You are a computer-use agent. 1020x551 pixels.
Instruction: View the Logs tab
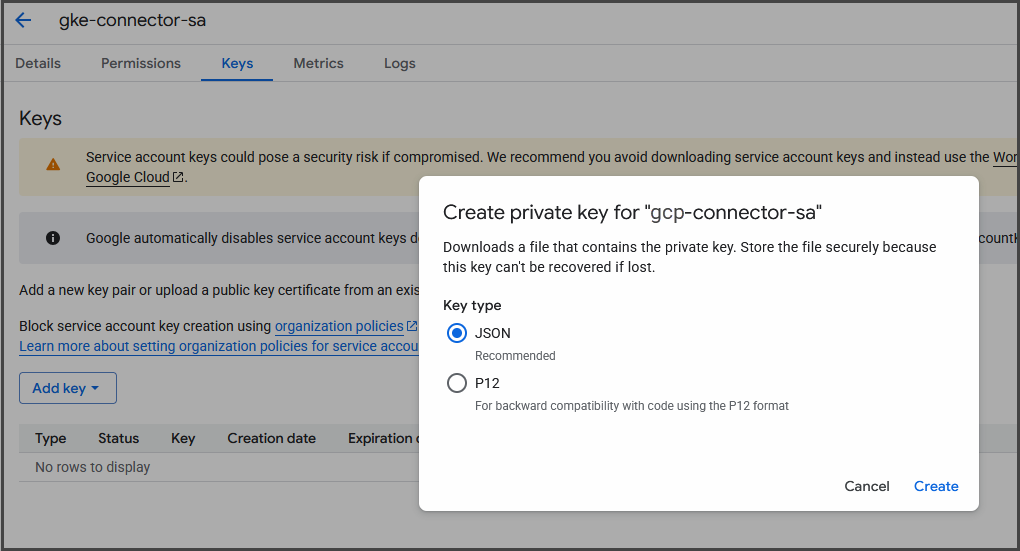click(x=400, y=63)
